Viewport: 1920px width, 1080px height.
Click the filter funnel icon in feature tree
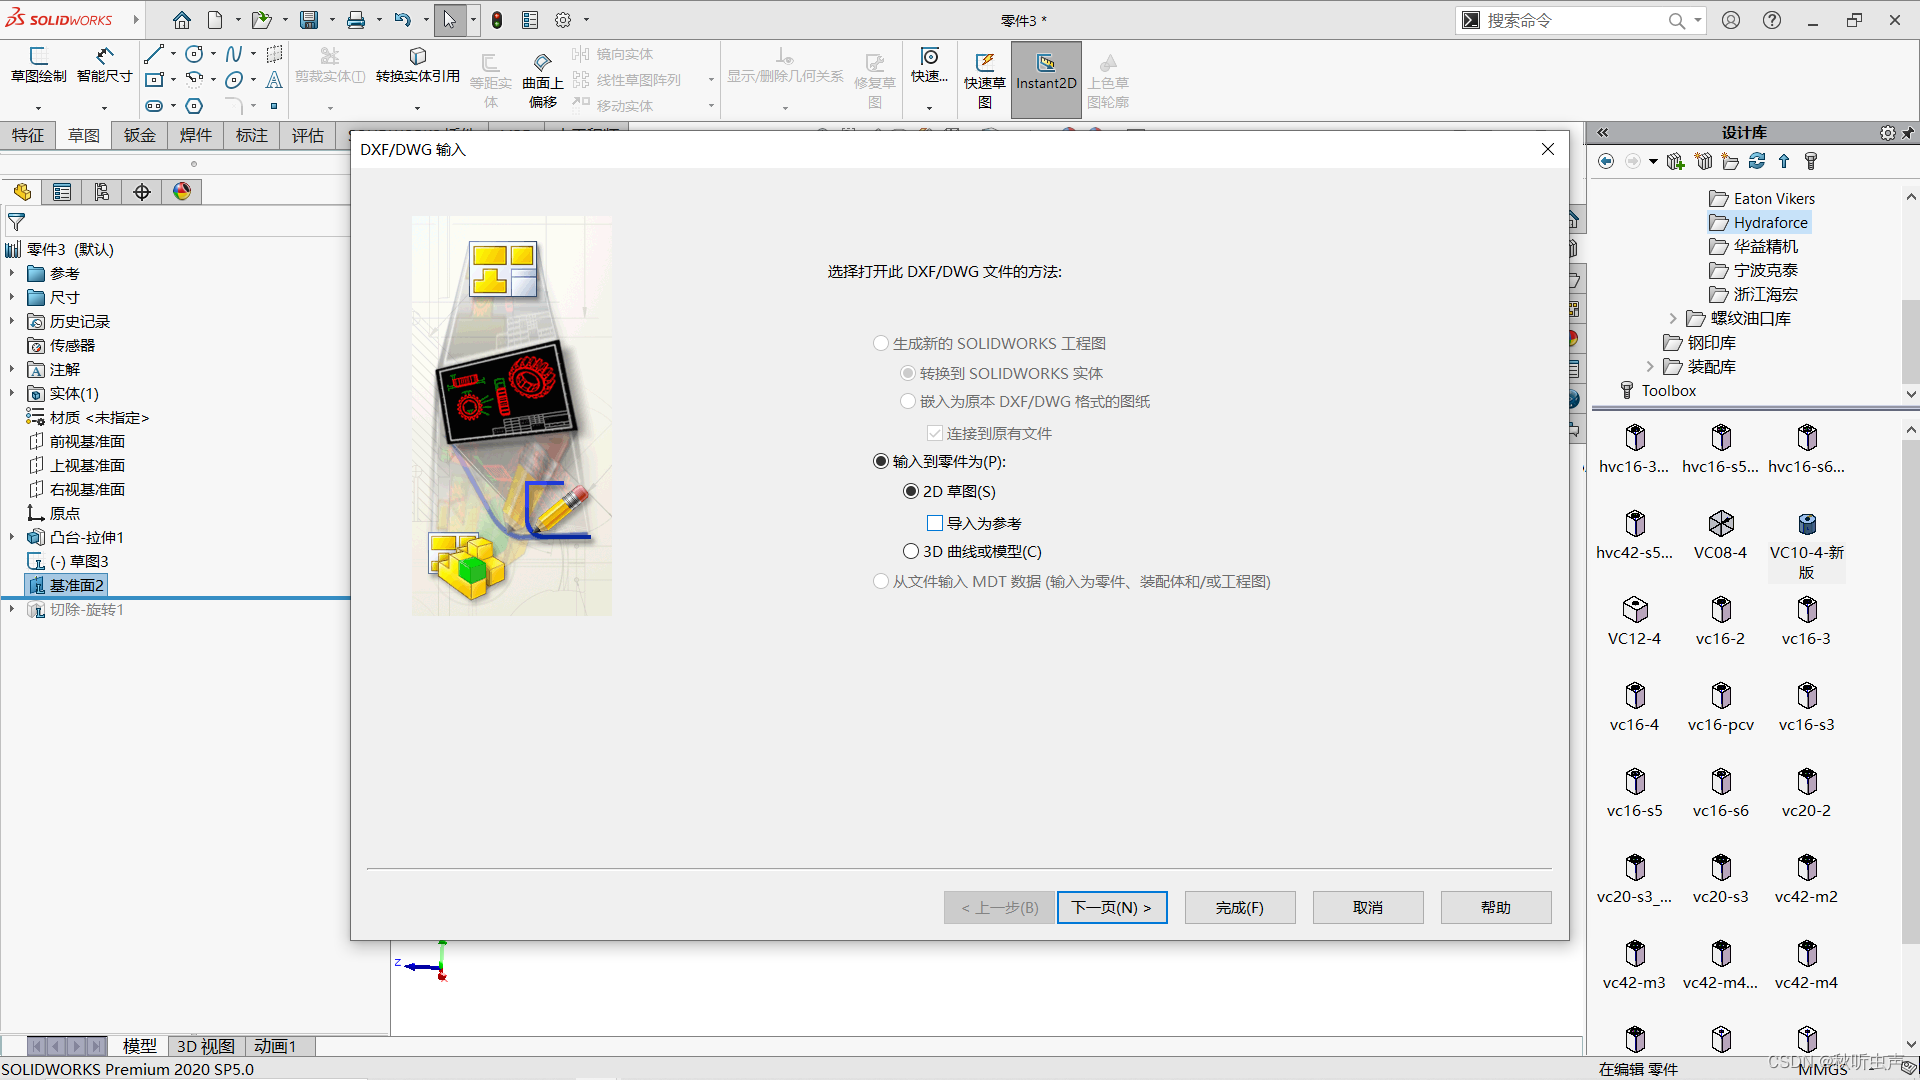(16, 222)
